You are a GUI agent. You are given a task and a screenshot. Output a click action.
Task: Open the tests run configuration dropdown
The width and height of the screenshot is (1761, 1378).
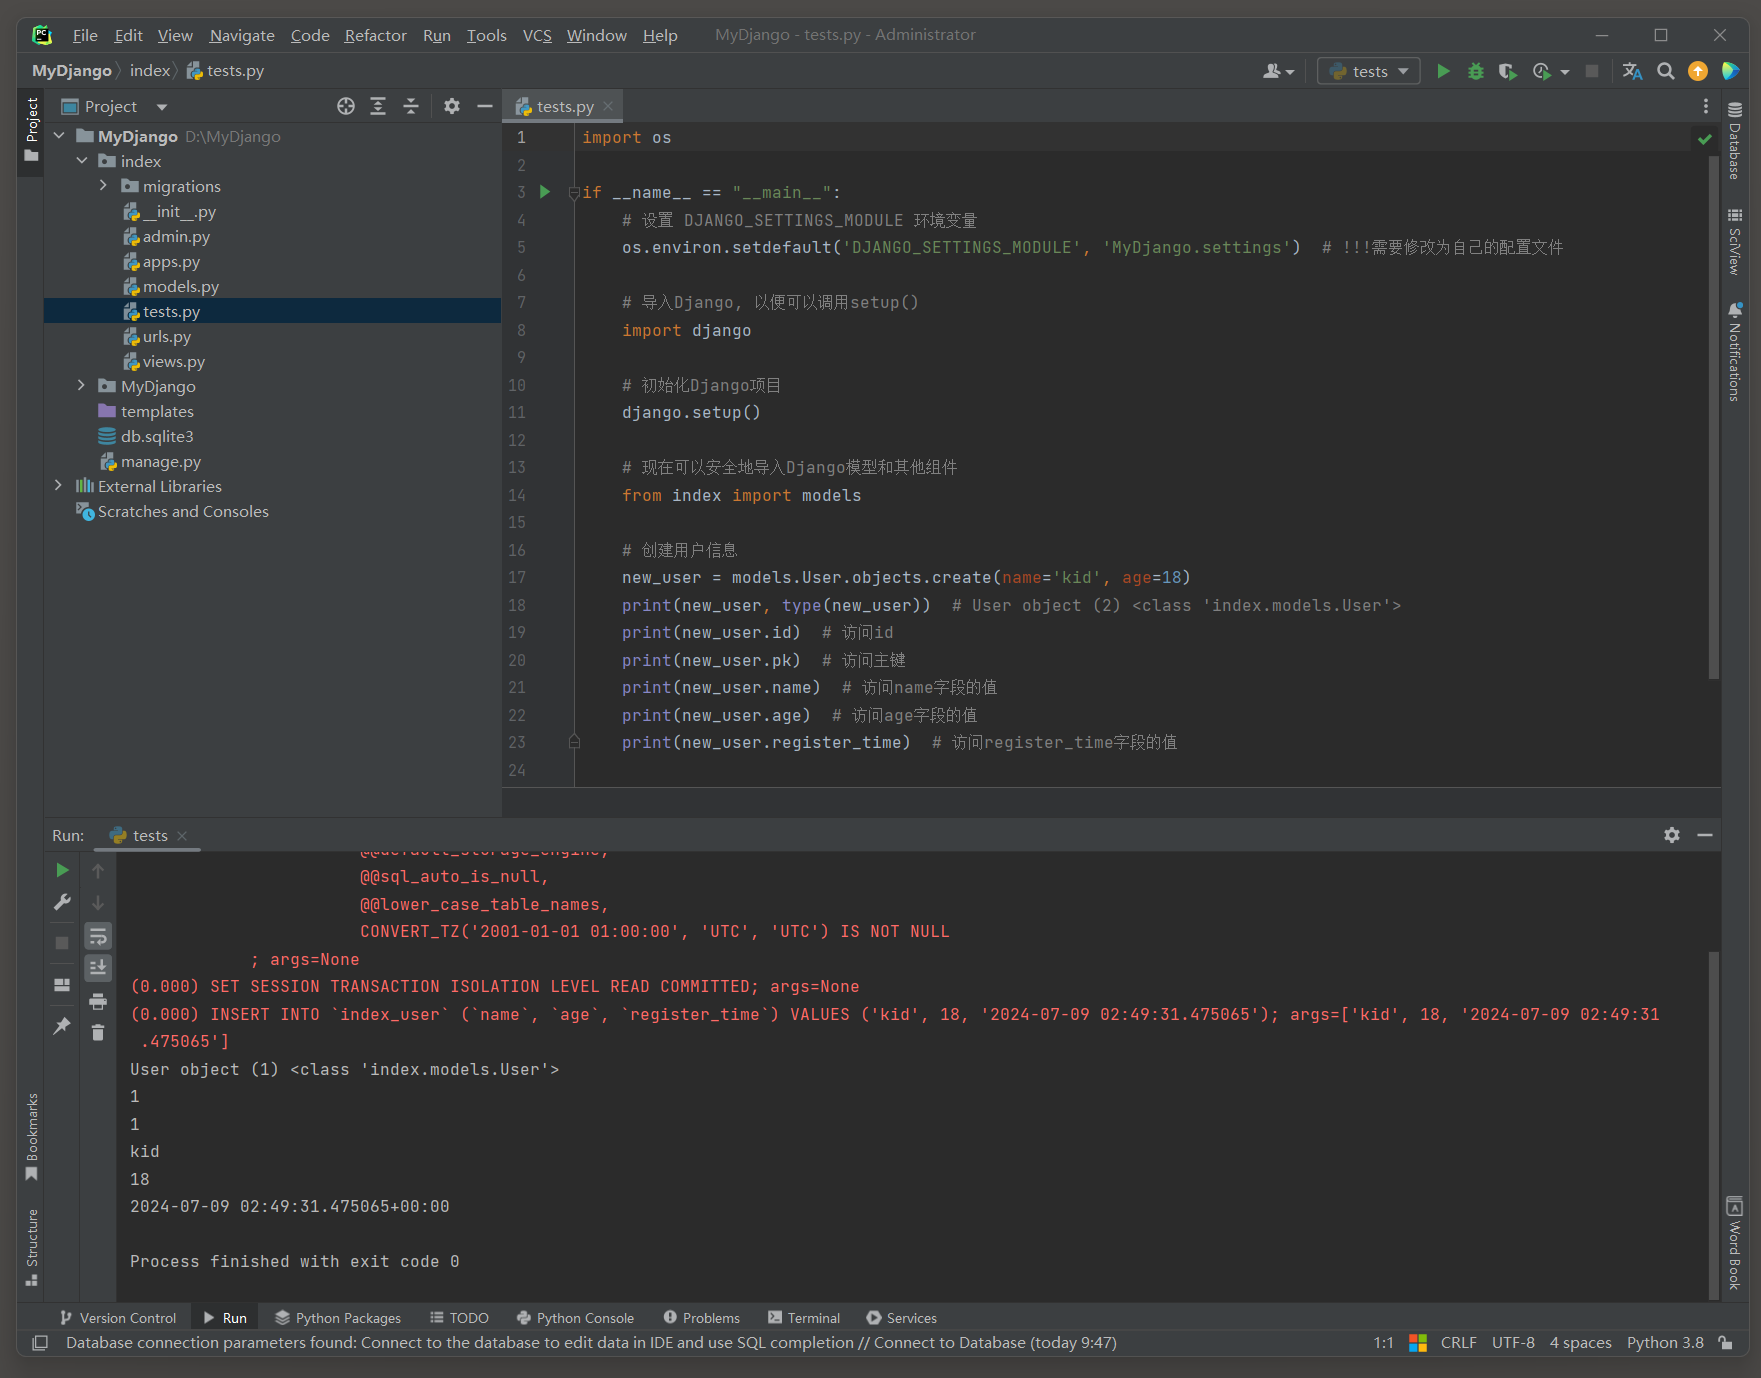click(1369, 71)
